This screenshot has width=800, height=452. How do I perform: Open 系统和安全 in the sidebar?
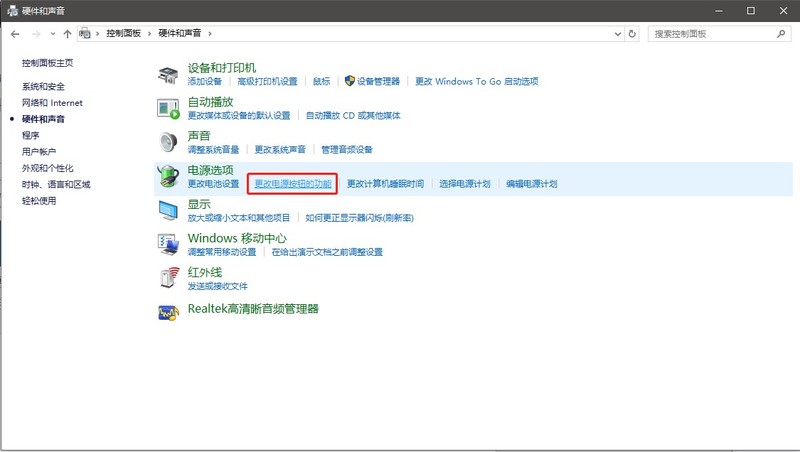(x=43, y=86)
